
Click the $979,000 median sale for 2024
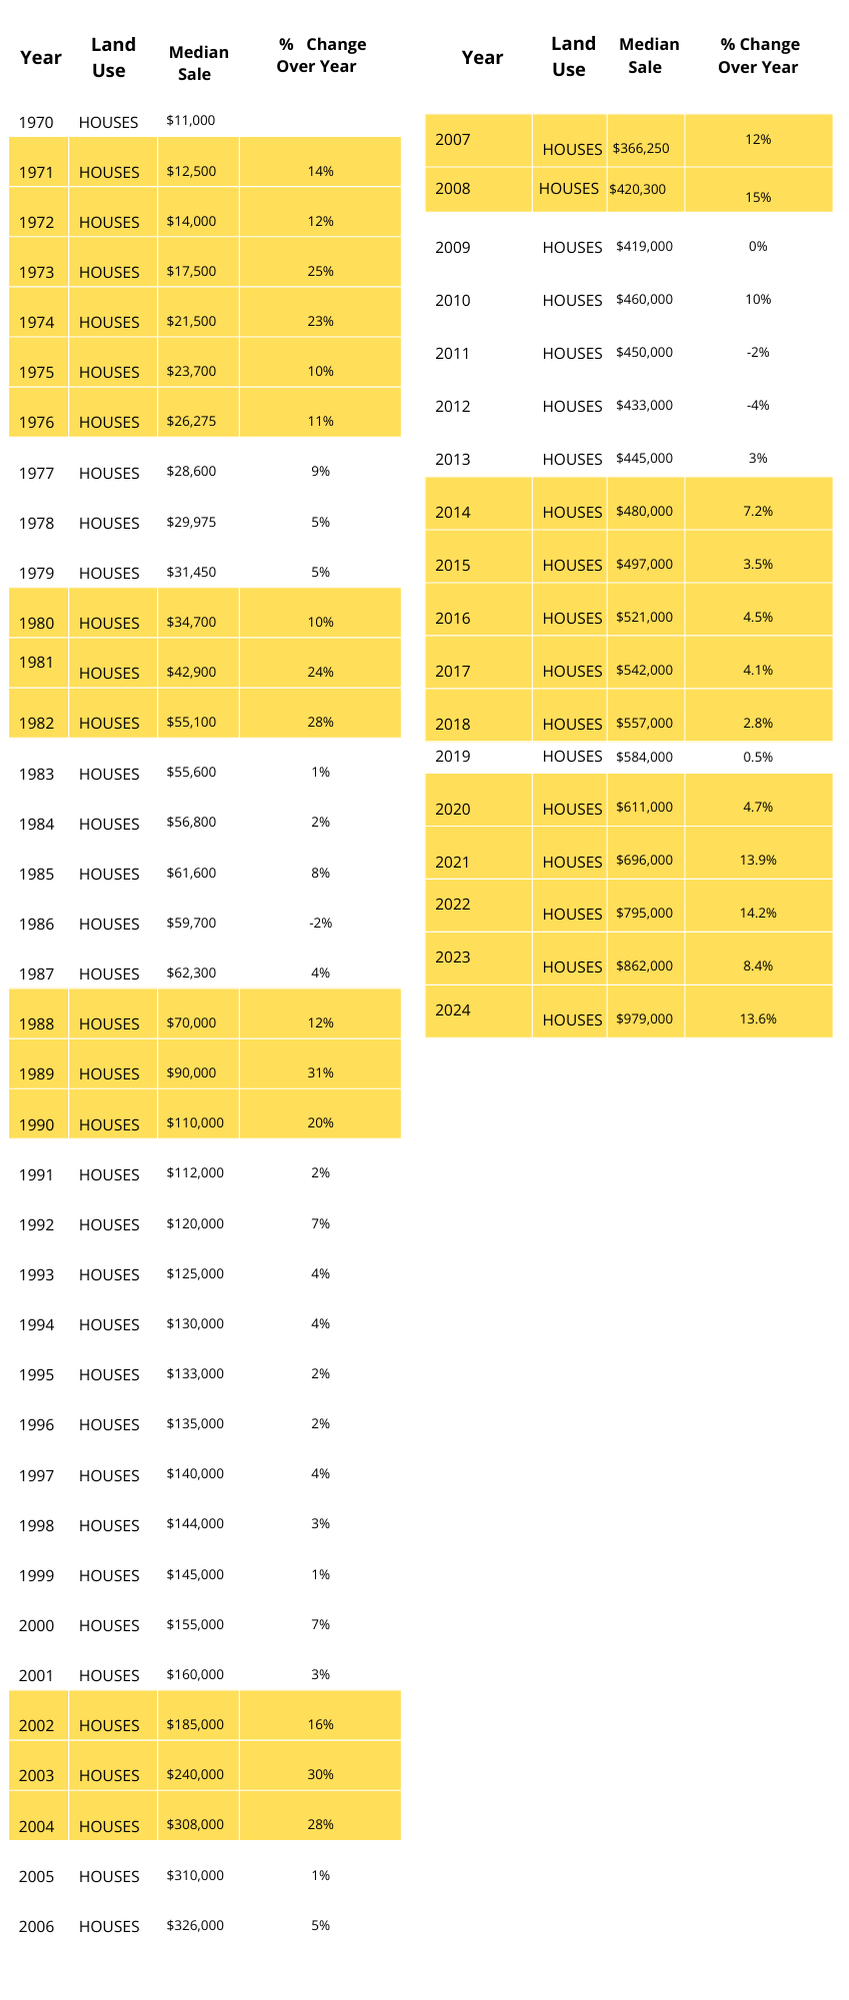click(x=644, y=1019)
